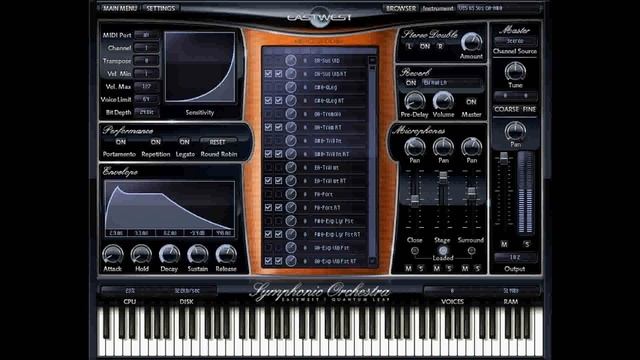Click the Attack knob in Envelope
This screenshot has width=640, height=360.
click(113, 255)
